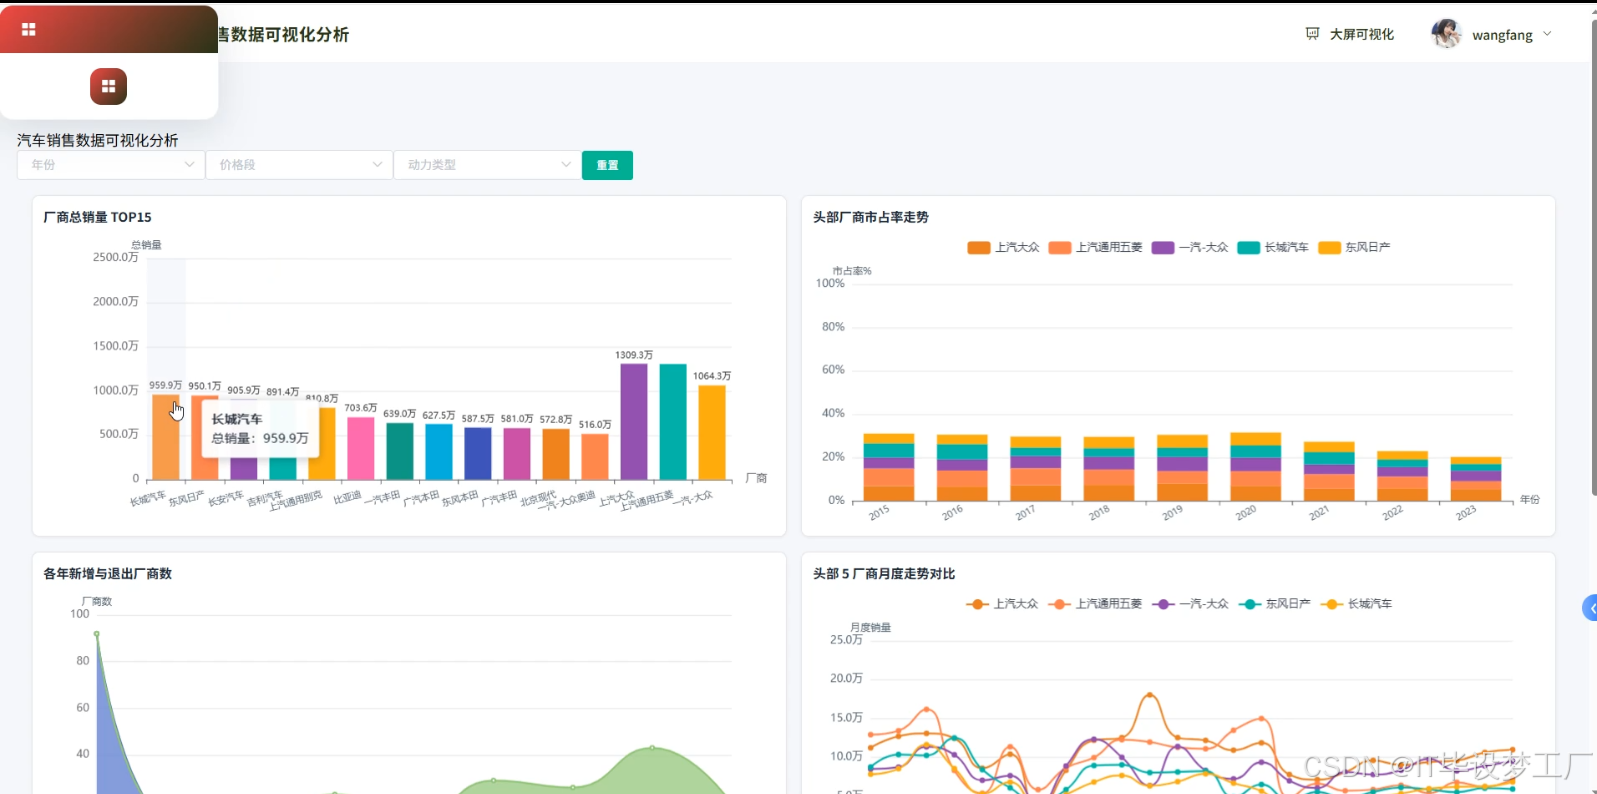Toggle 上汽大众 legend in monthly trend chart
This screenshot has width=1597, height=794.
click(1002, 604)
